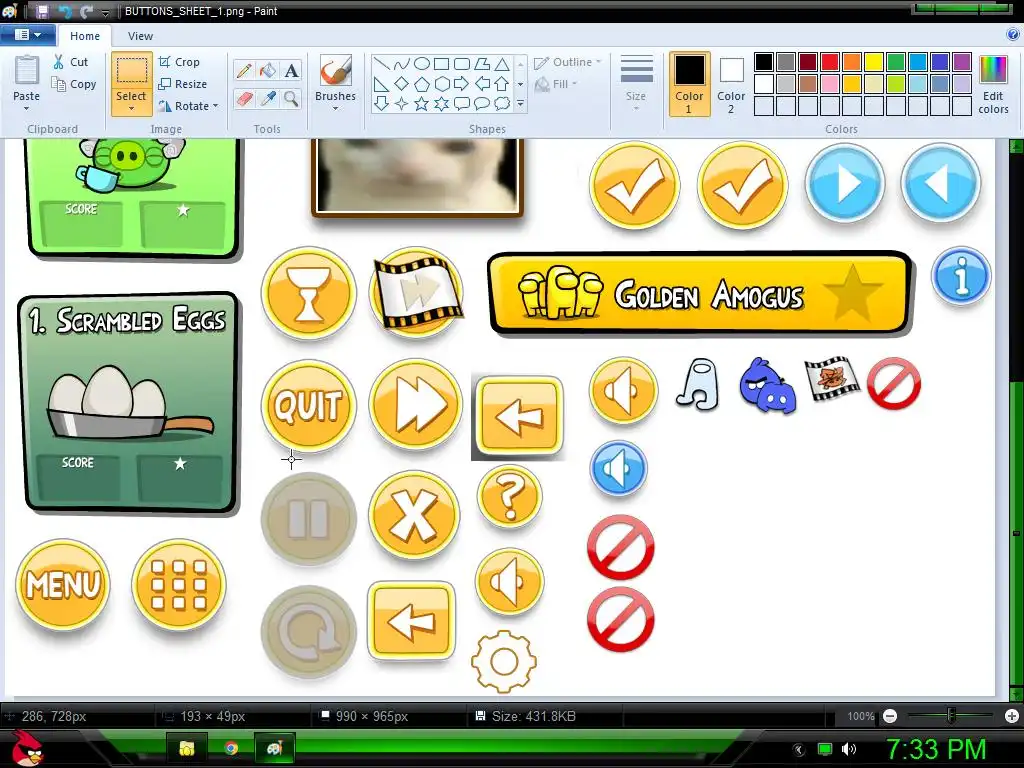The image size is (1024, 768).
Task: Cut the selection with Cut
Action: (71, 62)
